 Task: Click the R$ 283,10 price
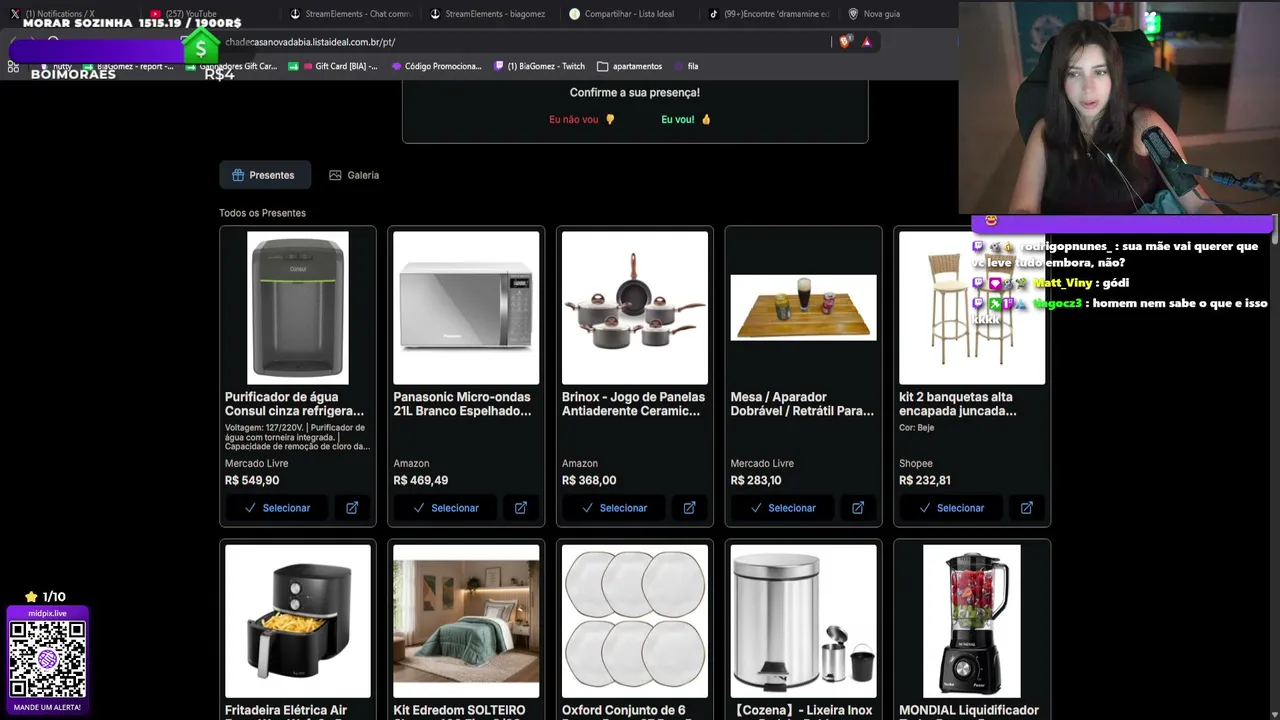756,481
